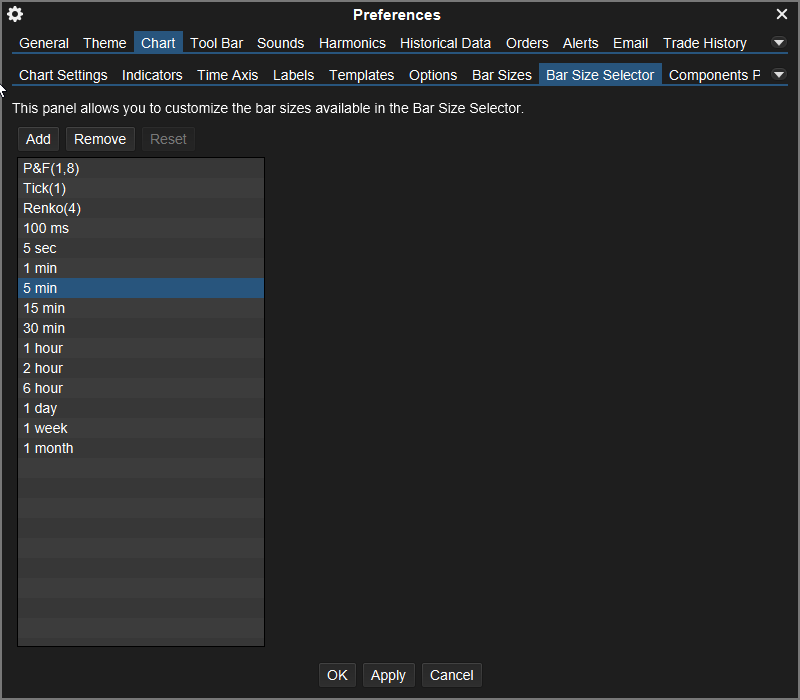The image size is (800, 700).
Task: Open the Harmonics tab
Action: [352, 43]
